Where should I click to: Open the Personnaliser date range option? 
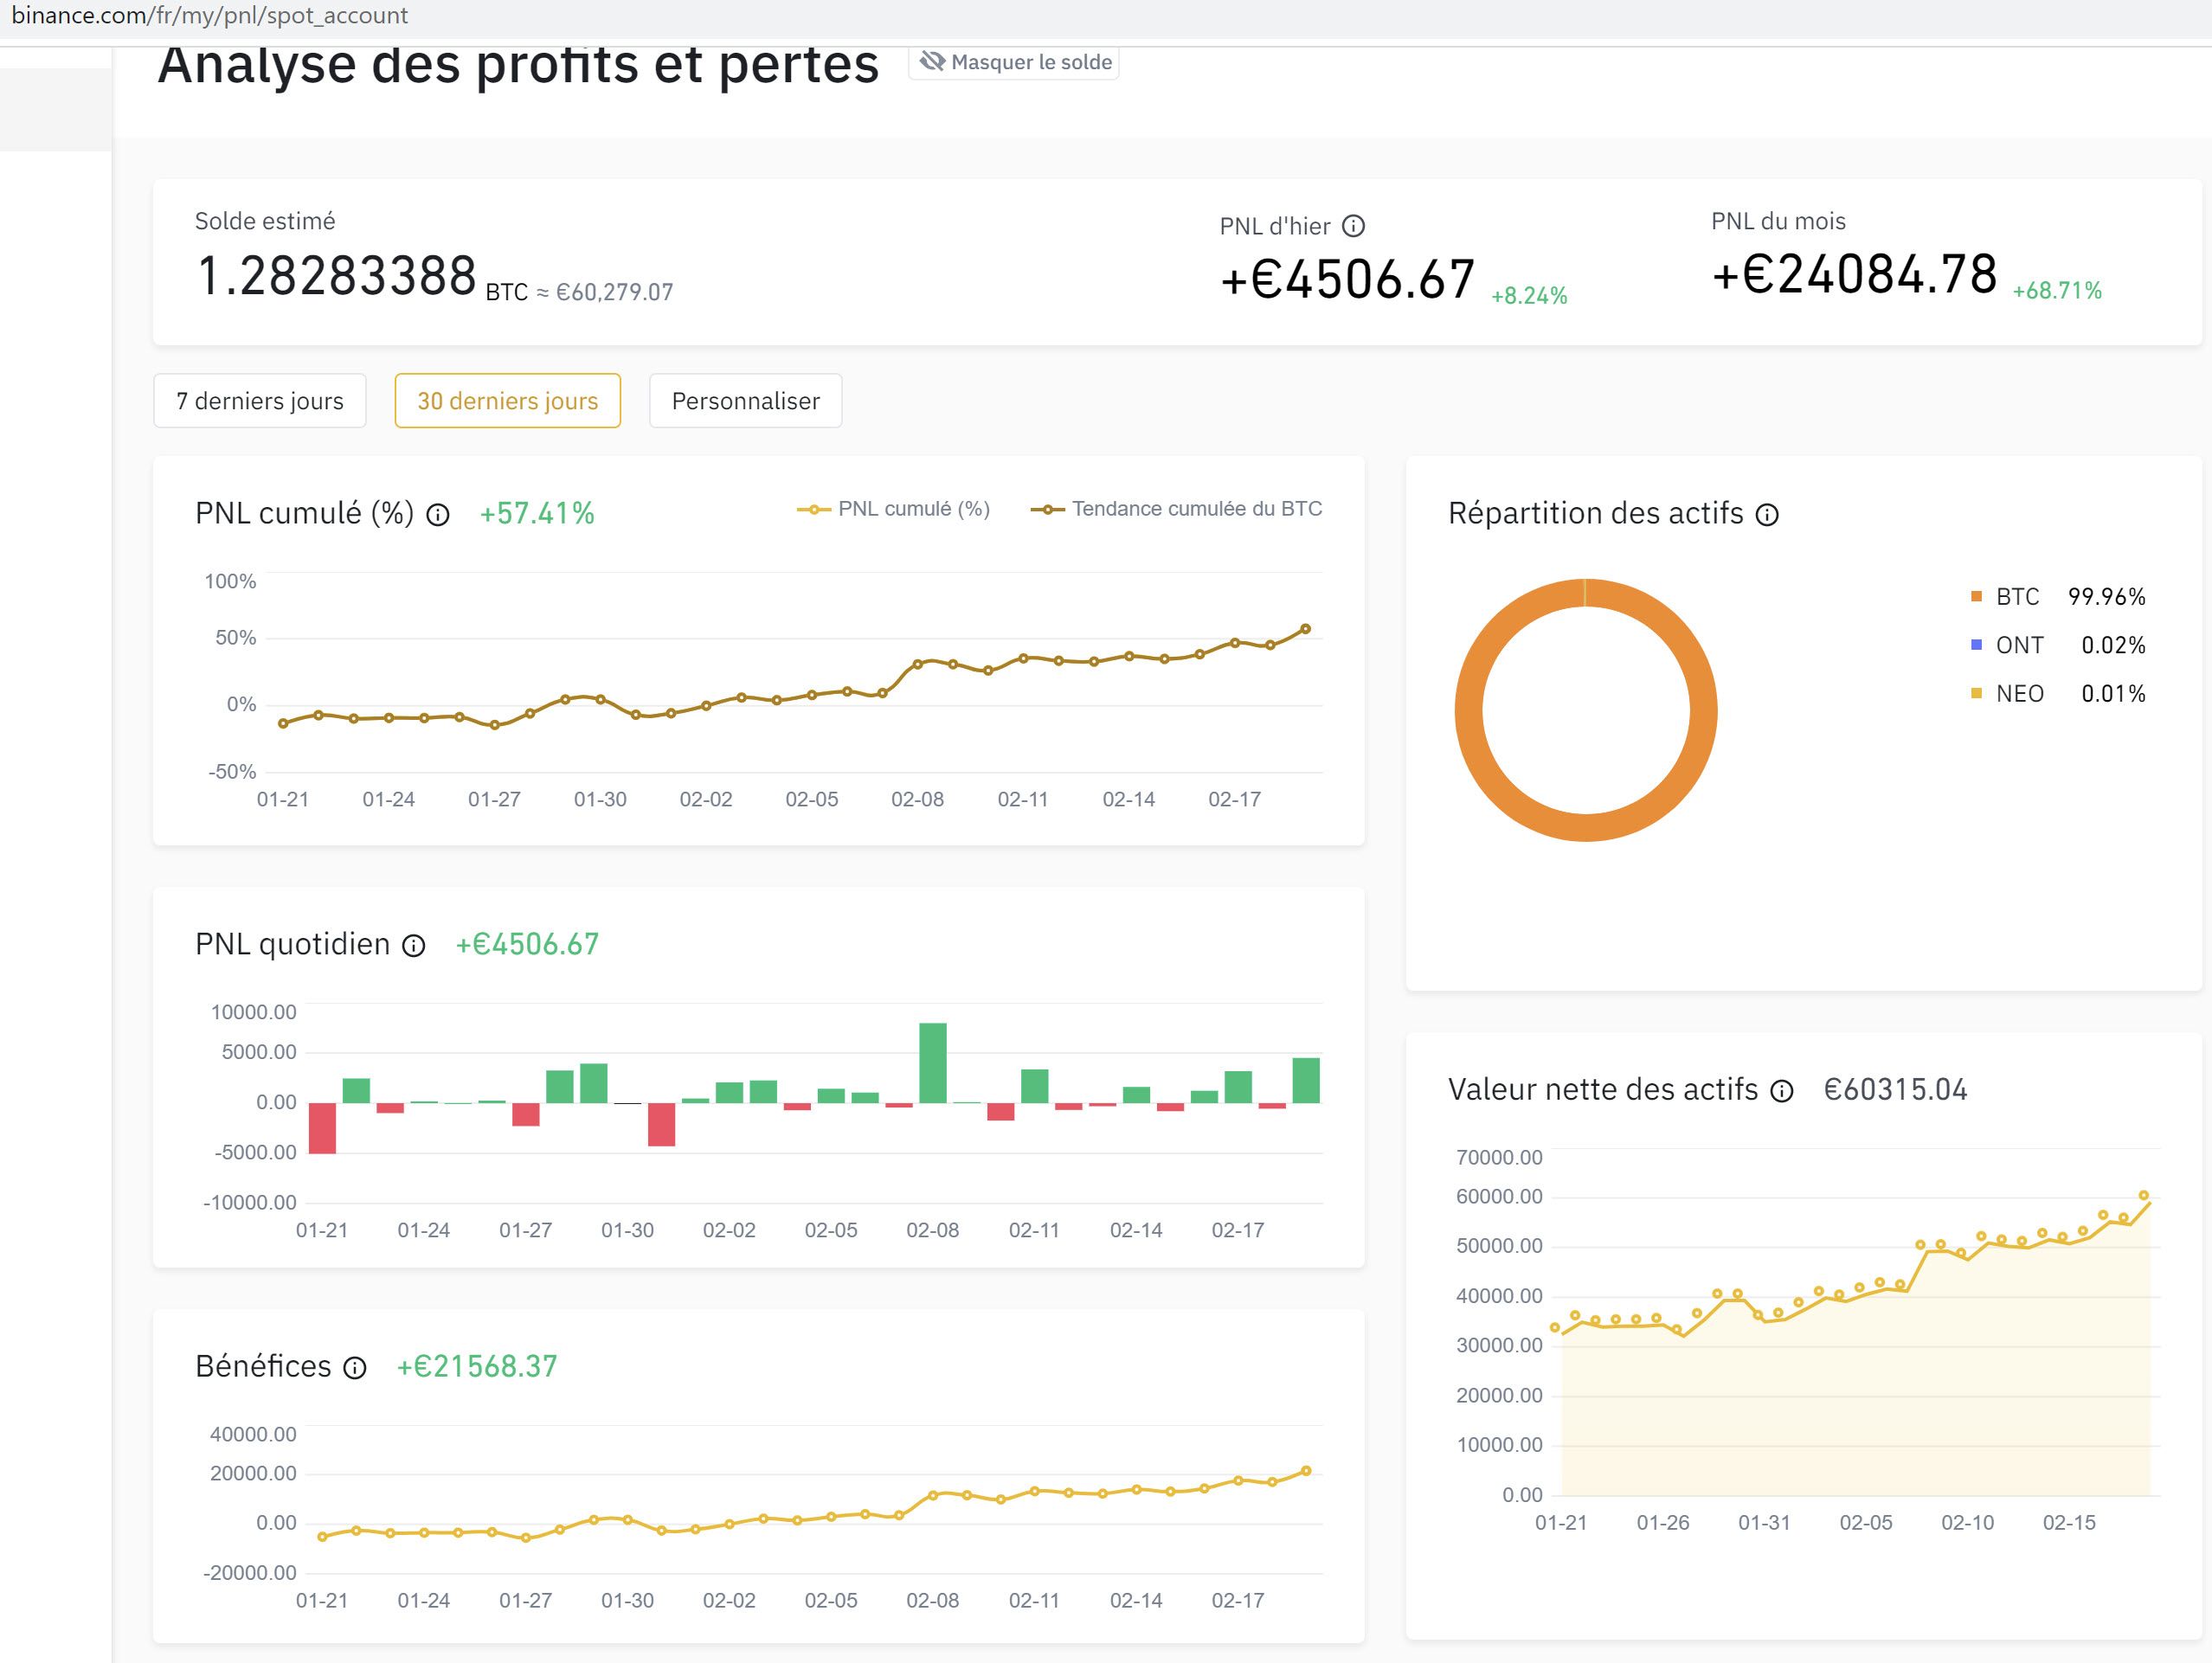746,401
